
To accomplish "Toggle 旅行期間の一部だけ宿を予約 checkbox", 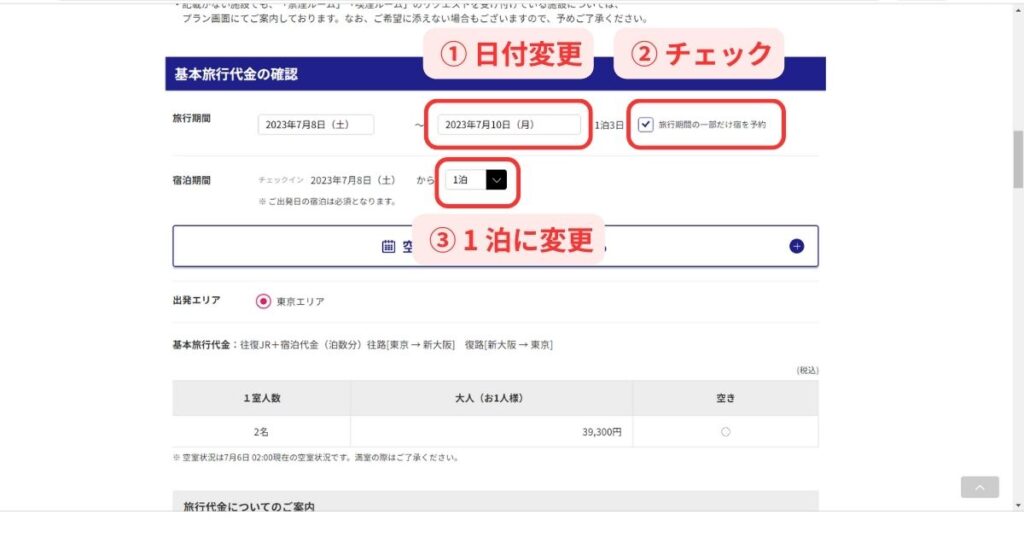I will pos(645,124).
